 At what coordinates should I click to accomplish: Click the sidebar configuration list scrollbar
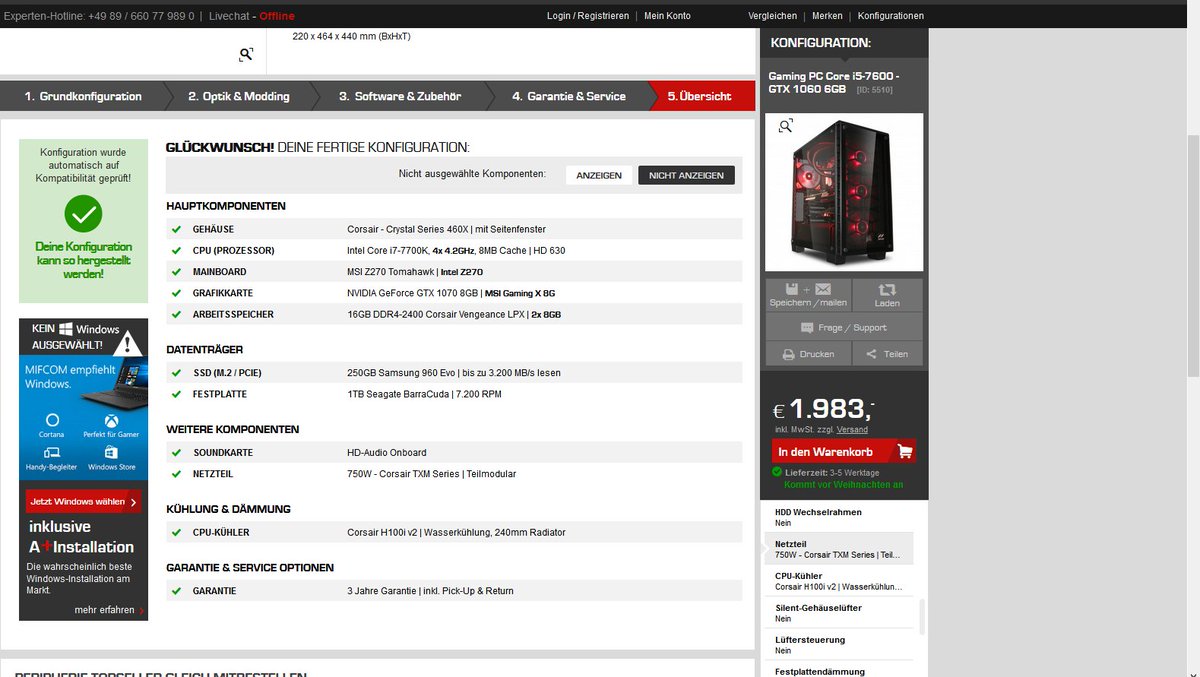pos(922,617)
